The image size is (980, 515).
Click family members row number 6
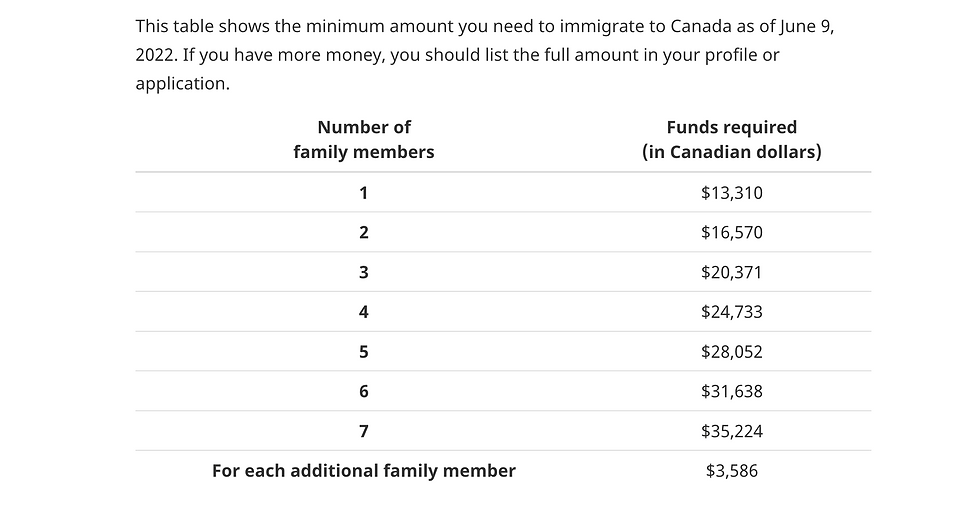[x=364, y=391]
